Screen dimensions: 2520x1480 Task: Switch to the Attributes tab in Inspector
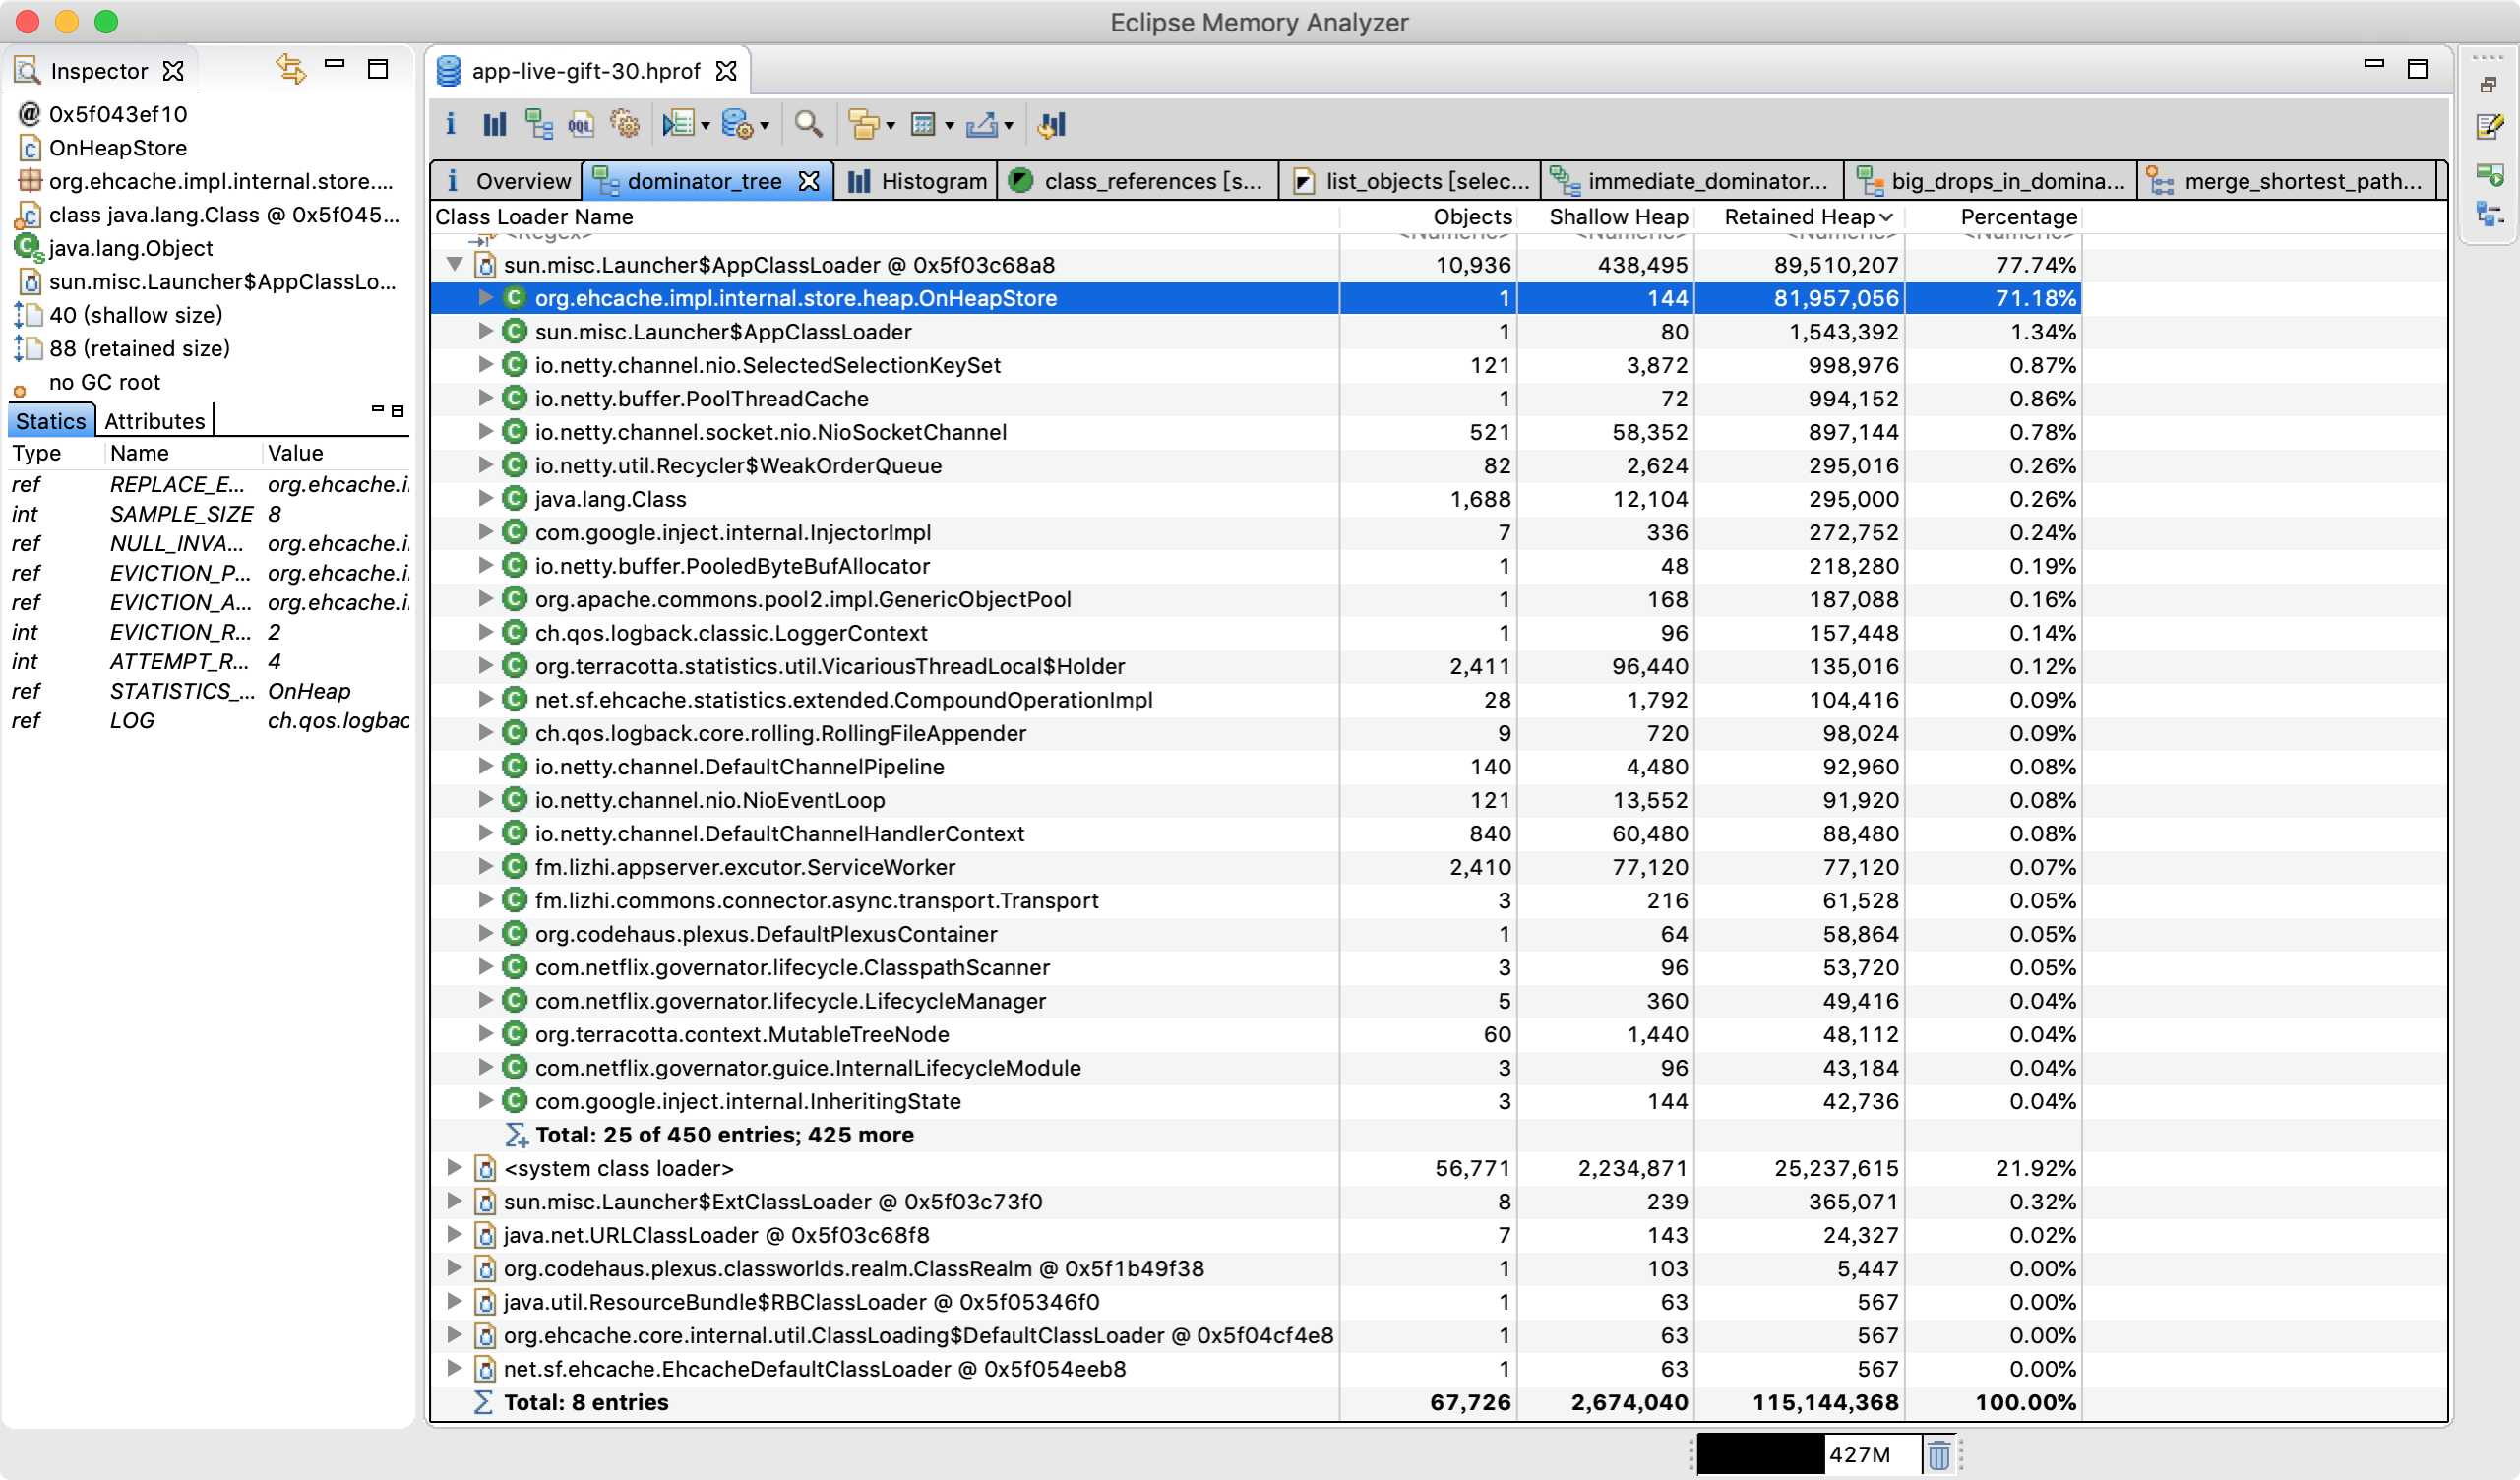click(x=155, y=421)
